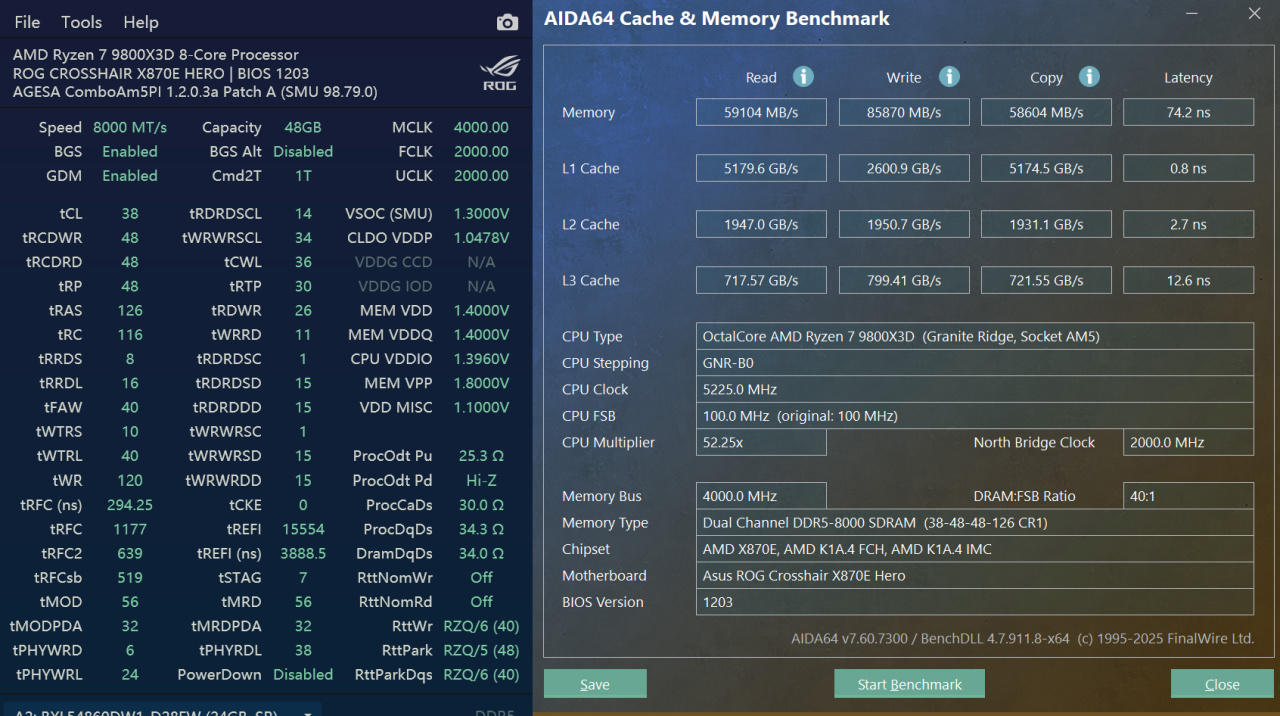The width and height of the screenshot is (1280, 716).
Task: Click the UCLK value 2000.00
Action: [481, 175]
